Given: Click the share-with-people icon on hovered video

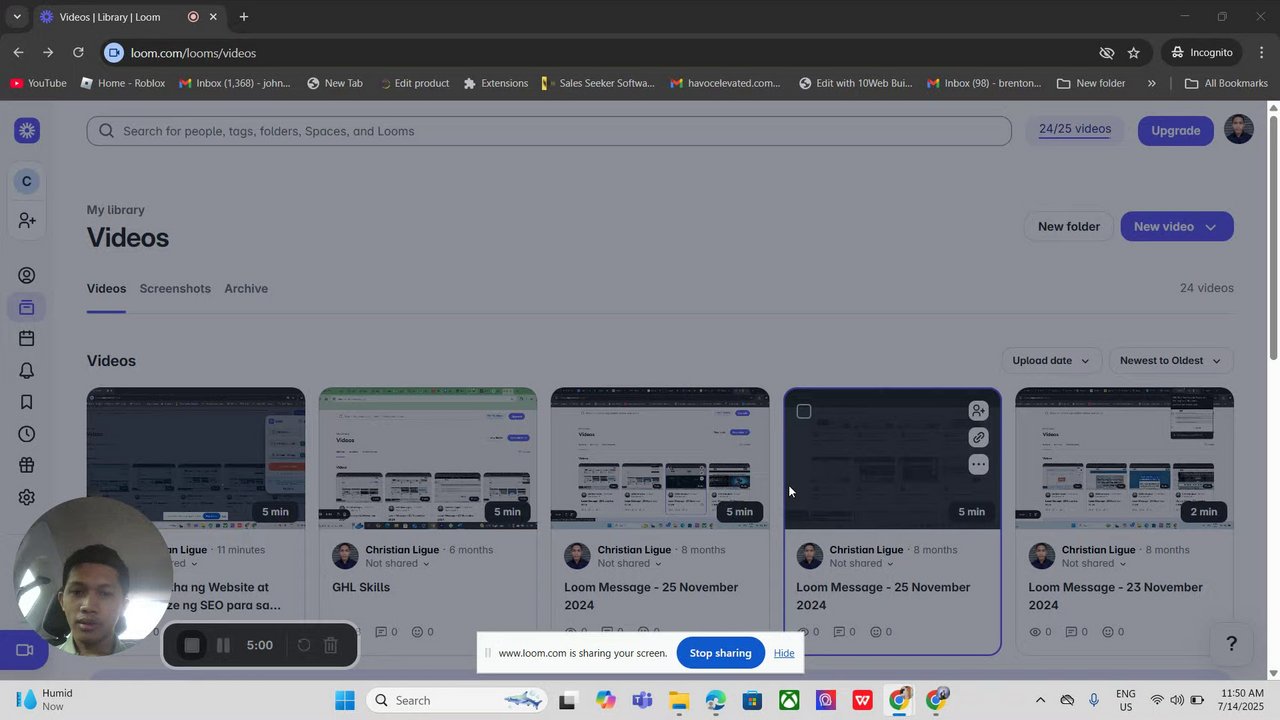Looking at the screenshot, I should pyautogui.click(x=978, y=411).
